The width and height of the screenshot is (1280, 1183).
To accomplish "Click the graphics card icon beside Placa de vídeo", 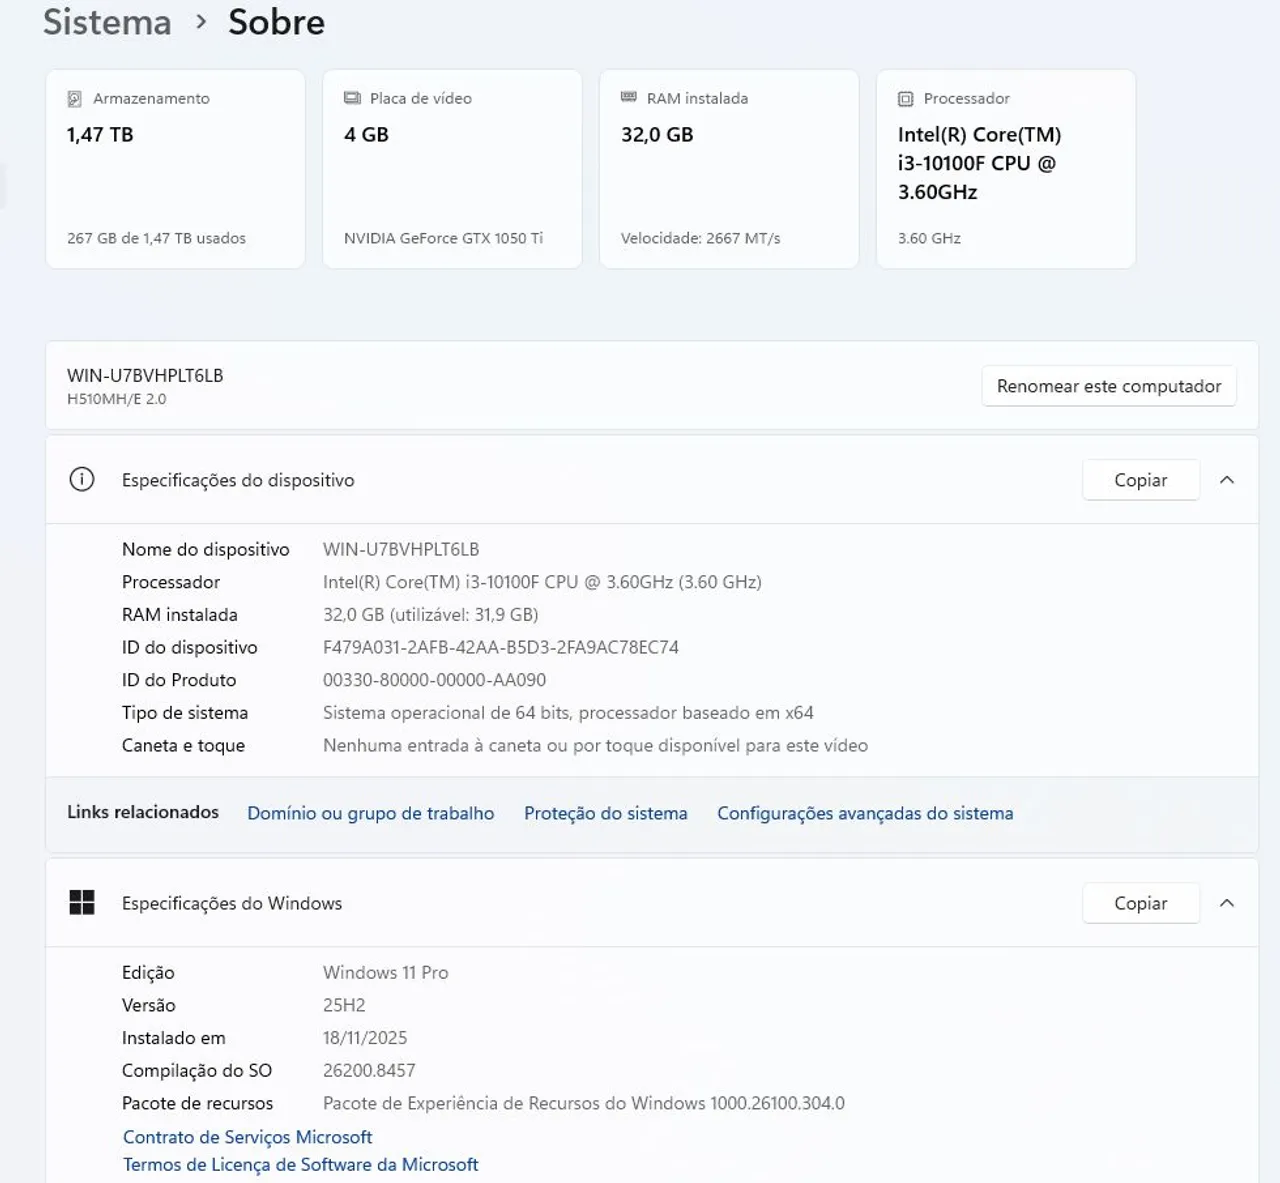I will click(352, 98).
